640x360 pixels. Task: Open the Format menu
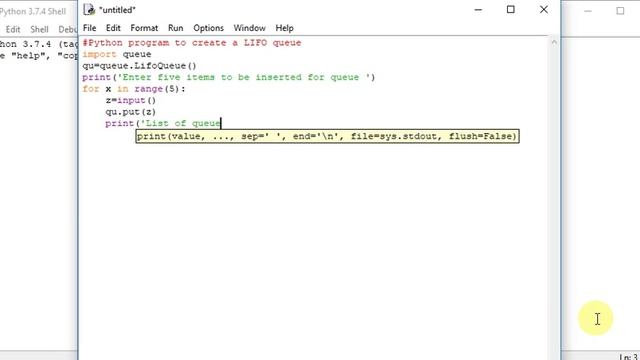pos(144,28)
